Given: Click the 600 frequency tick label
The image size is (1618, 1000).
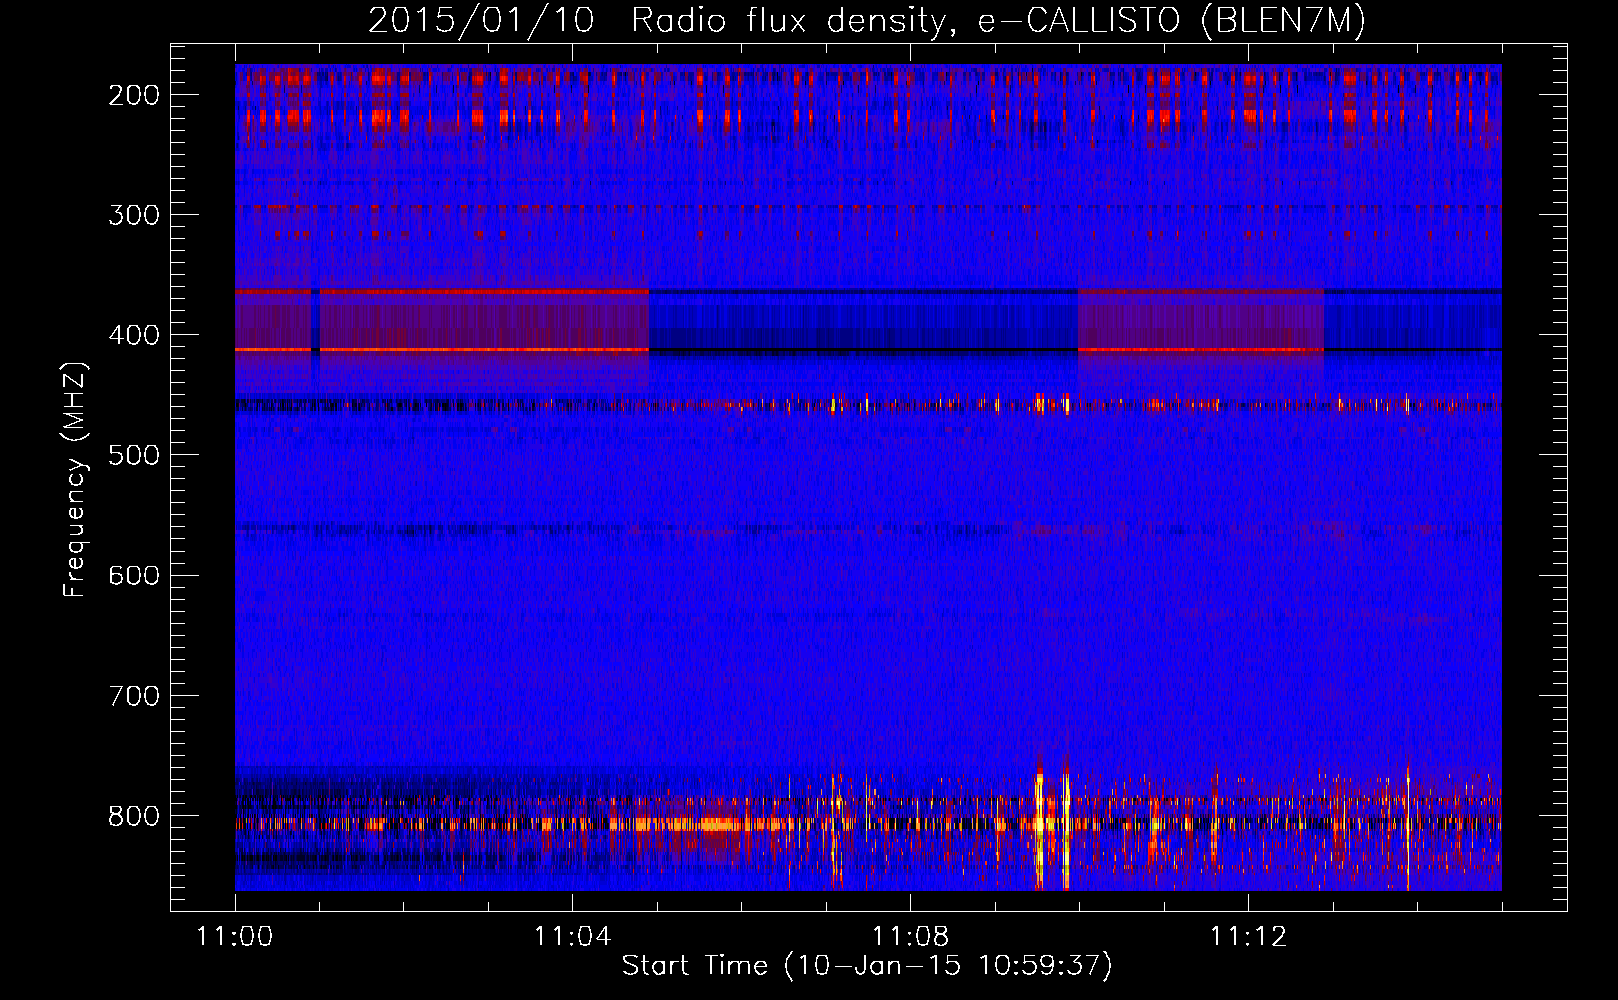Looking at the screenshot, I should tap(134, 575).
